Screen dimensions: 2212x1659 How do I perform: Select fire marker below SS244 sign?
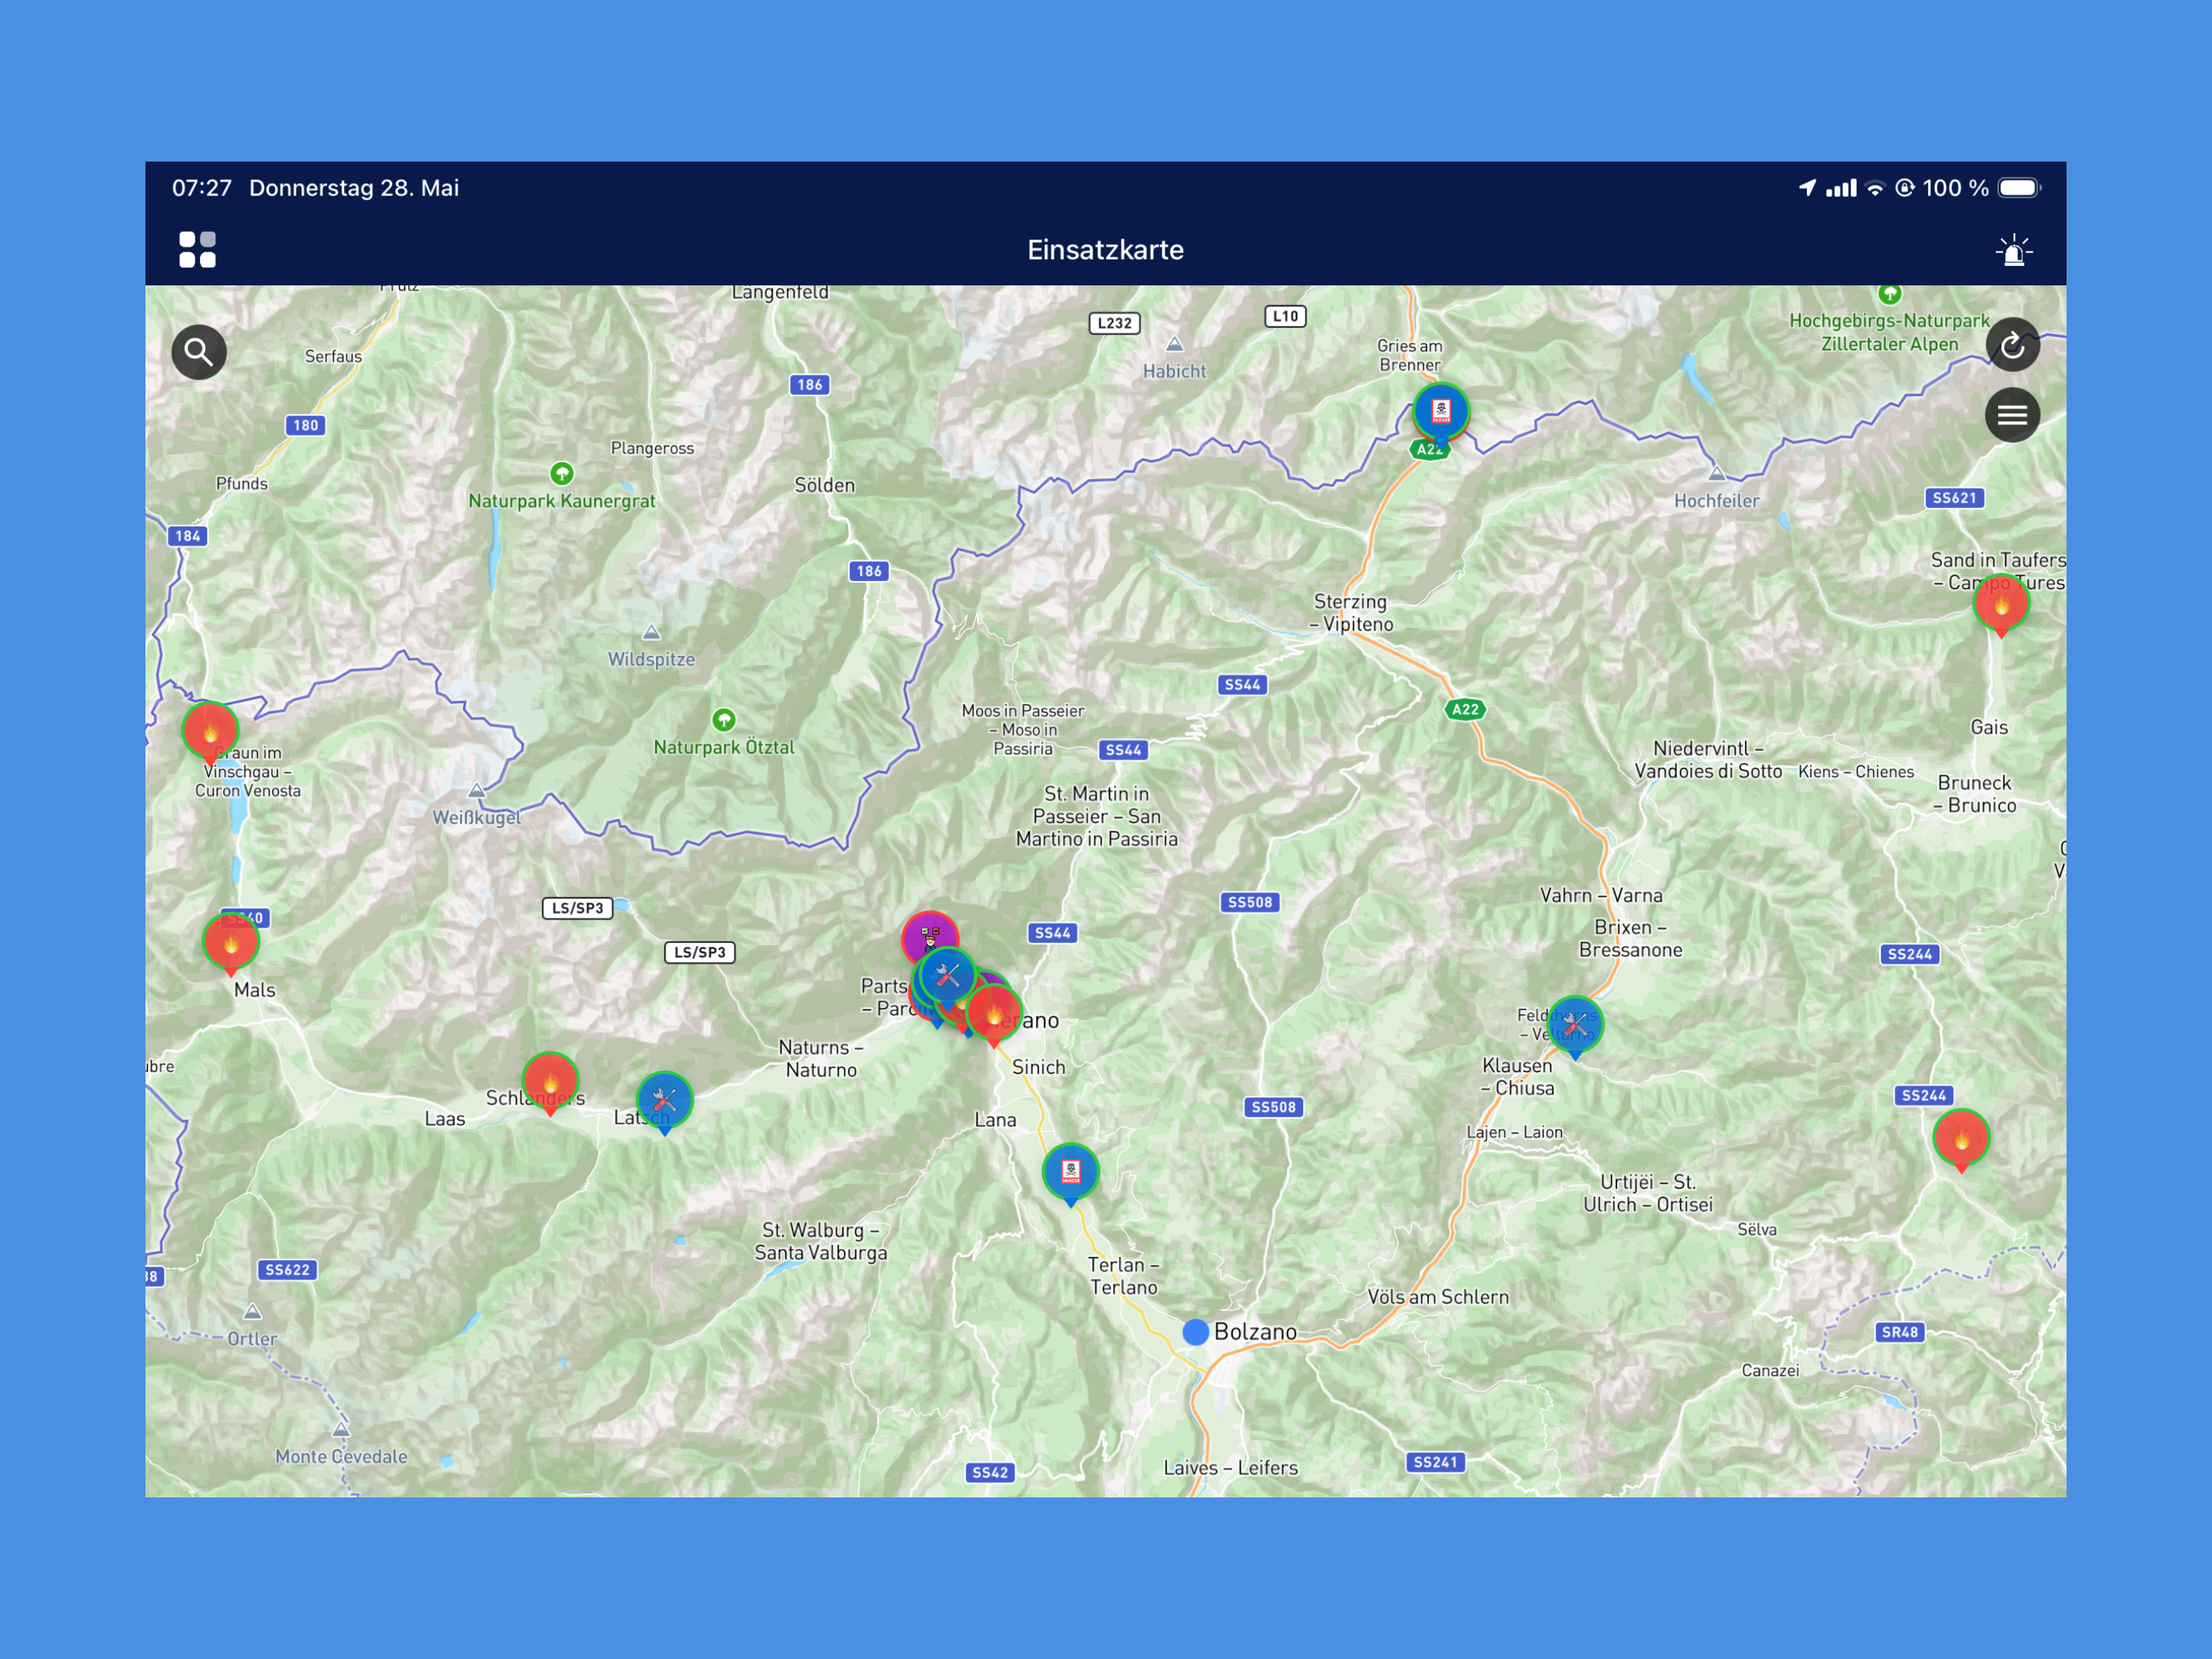1960,1139
